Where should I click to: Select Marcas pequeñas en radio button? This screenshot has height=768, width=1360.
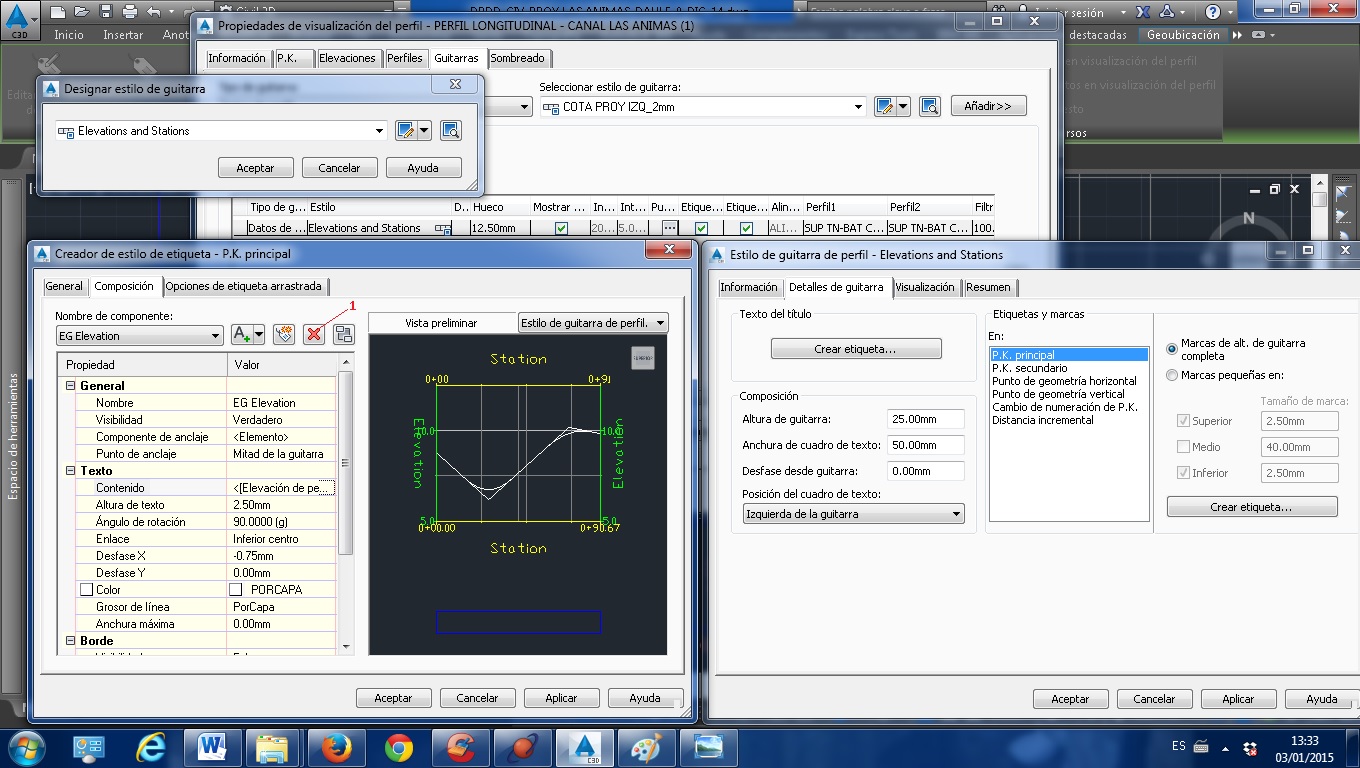coord(1172,375)
